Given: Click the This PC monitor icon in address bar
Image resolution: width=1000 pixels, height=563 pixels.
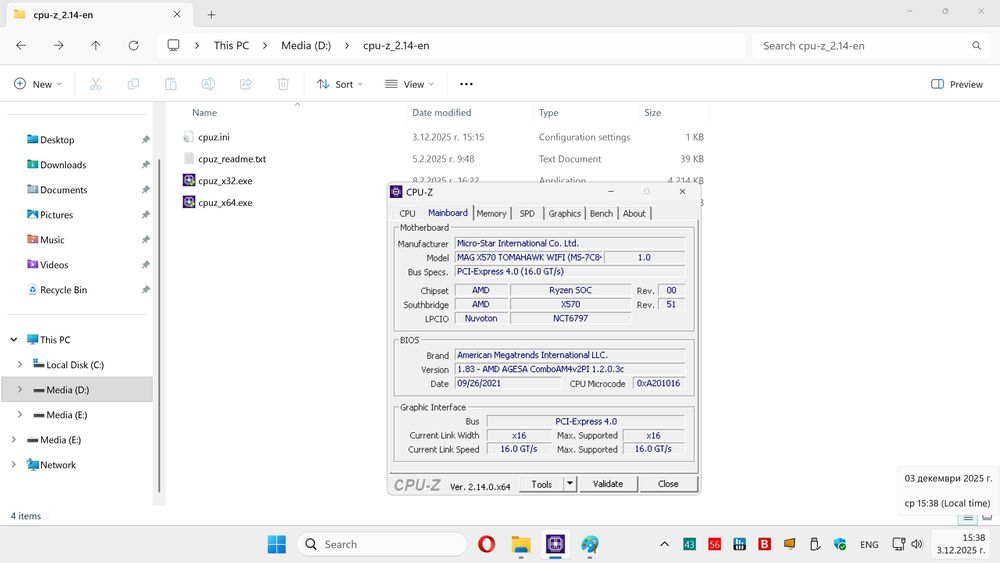Looking at the screenshot, I should [x=173, y=46].
